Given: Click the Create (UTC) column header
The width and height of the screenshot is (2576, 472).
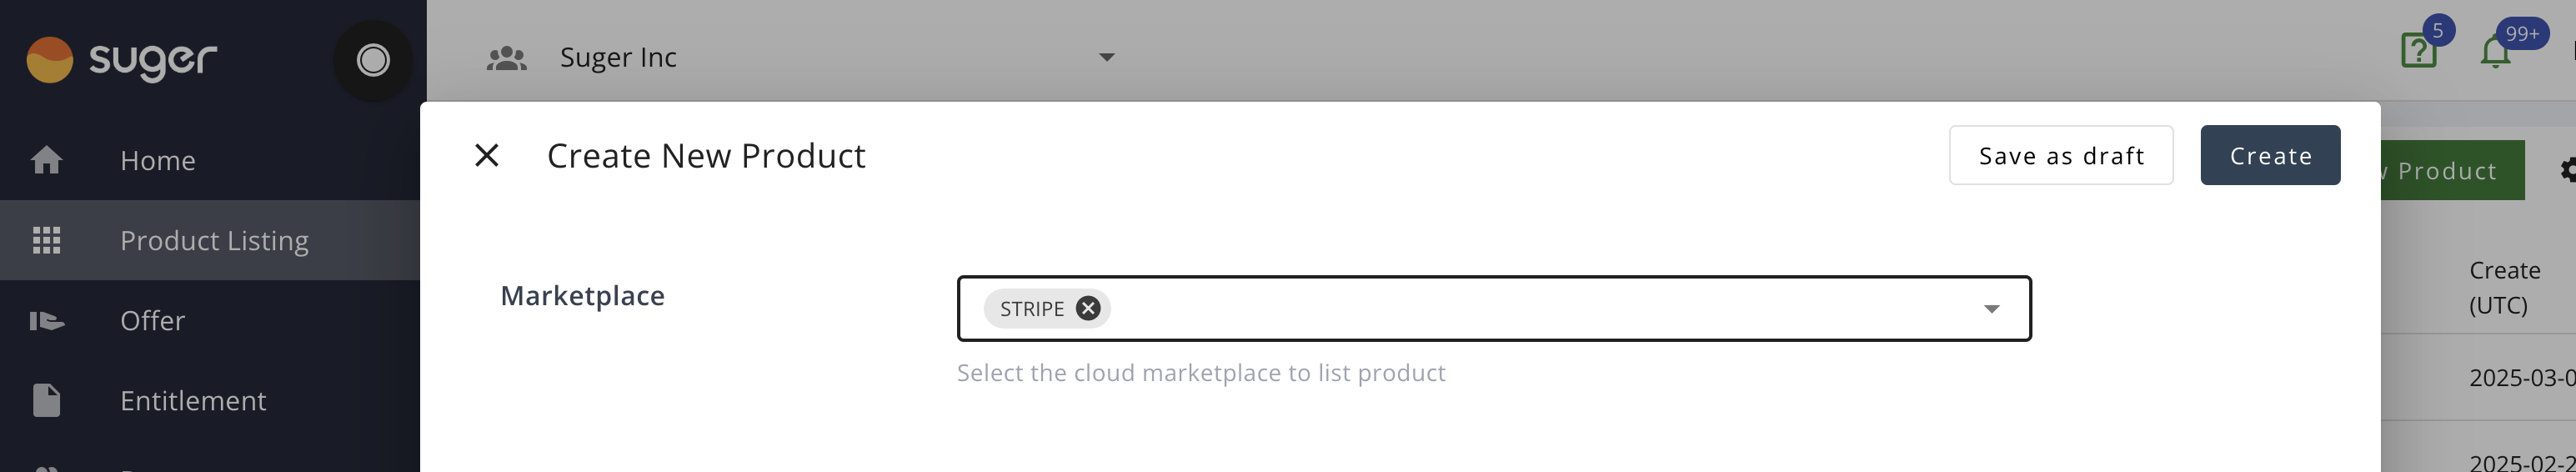Looking at the screenshot, I should (2504, 287).
